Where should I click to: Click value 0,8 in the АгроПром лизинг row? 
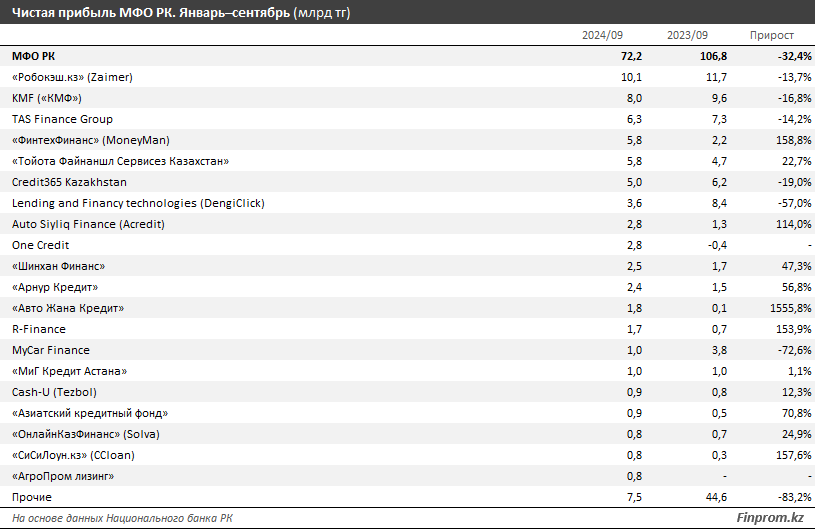634,476
